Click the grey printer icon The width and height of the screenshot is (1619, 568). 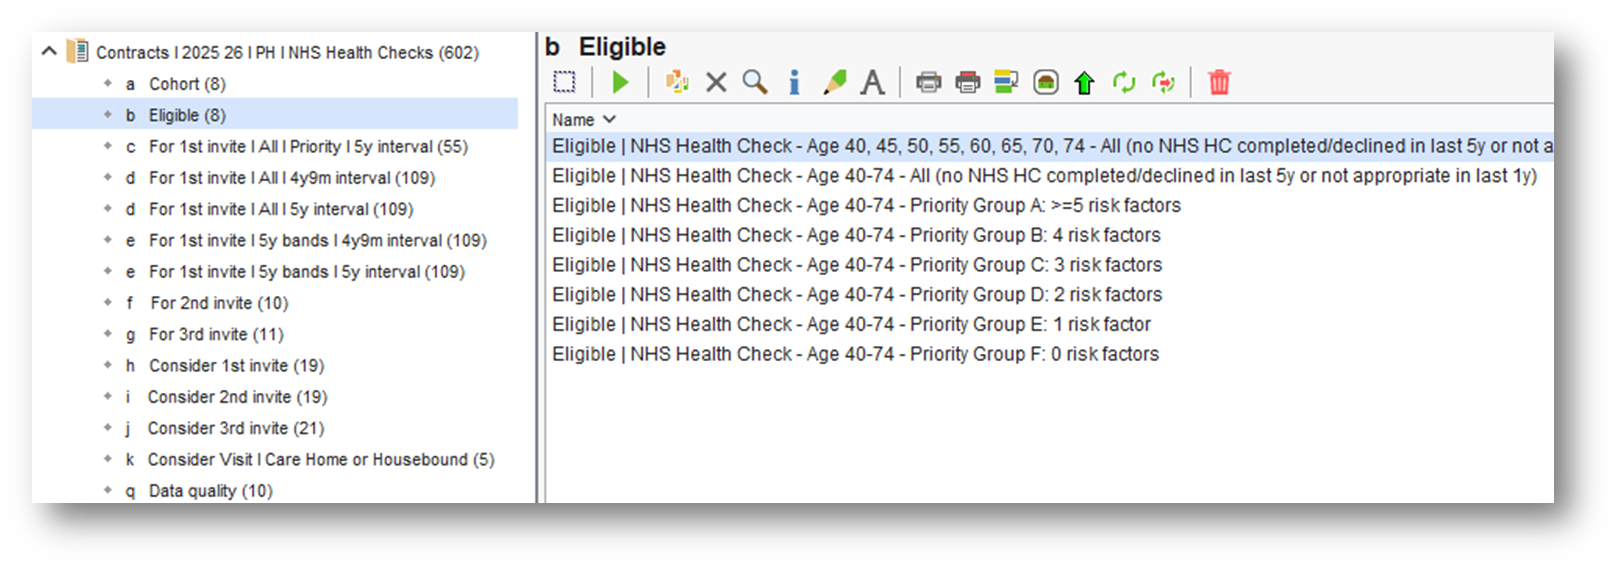click(929, 82)
